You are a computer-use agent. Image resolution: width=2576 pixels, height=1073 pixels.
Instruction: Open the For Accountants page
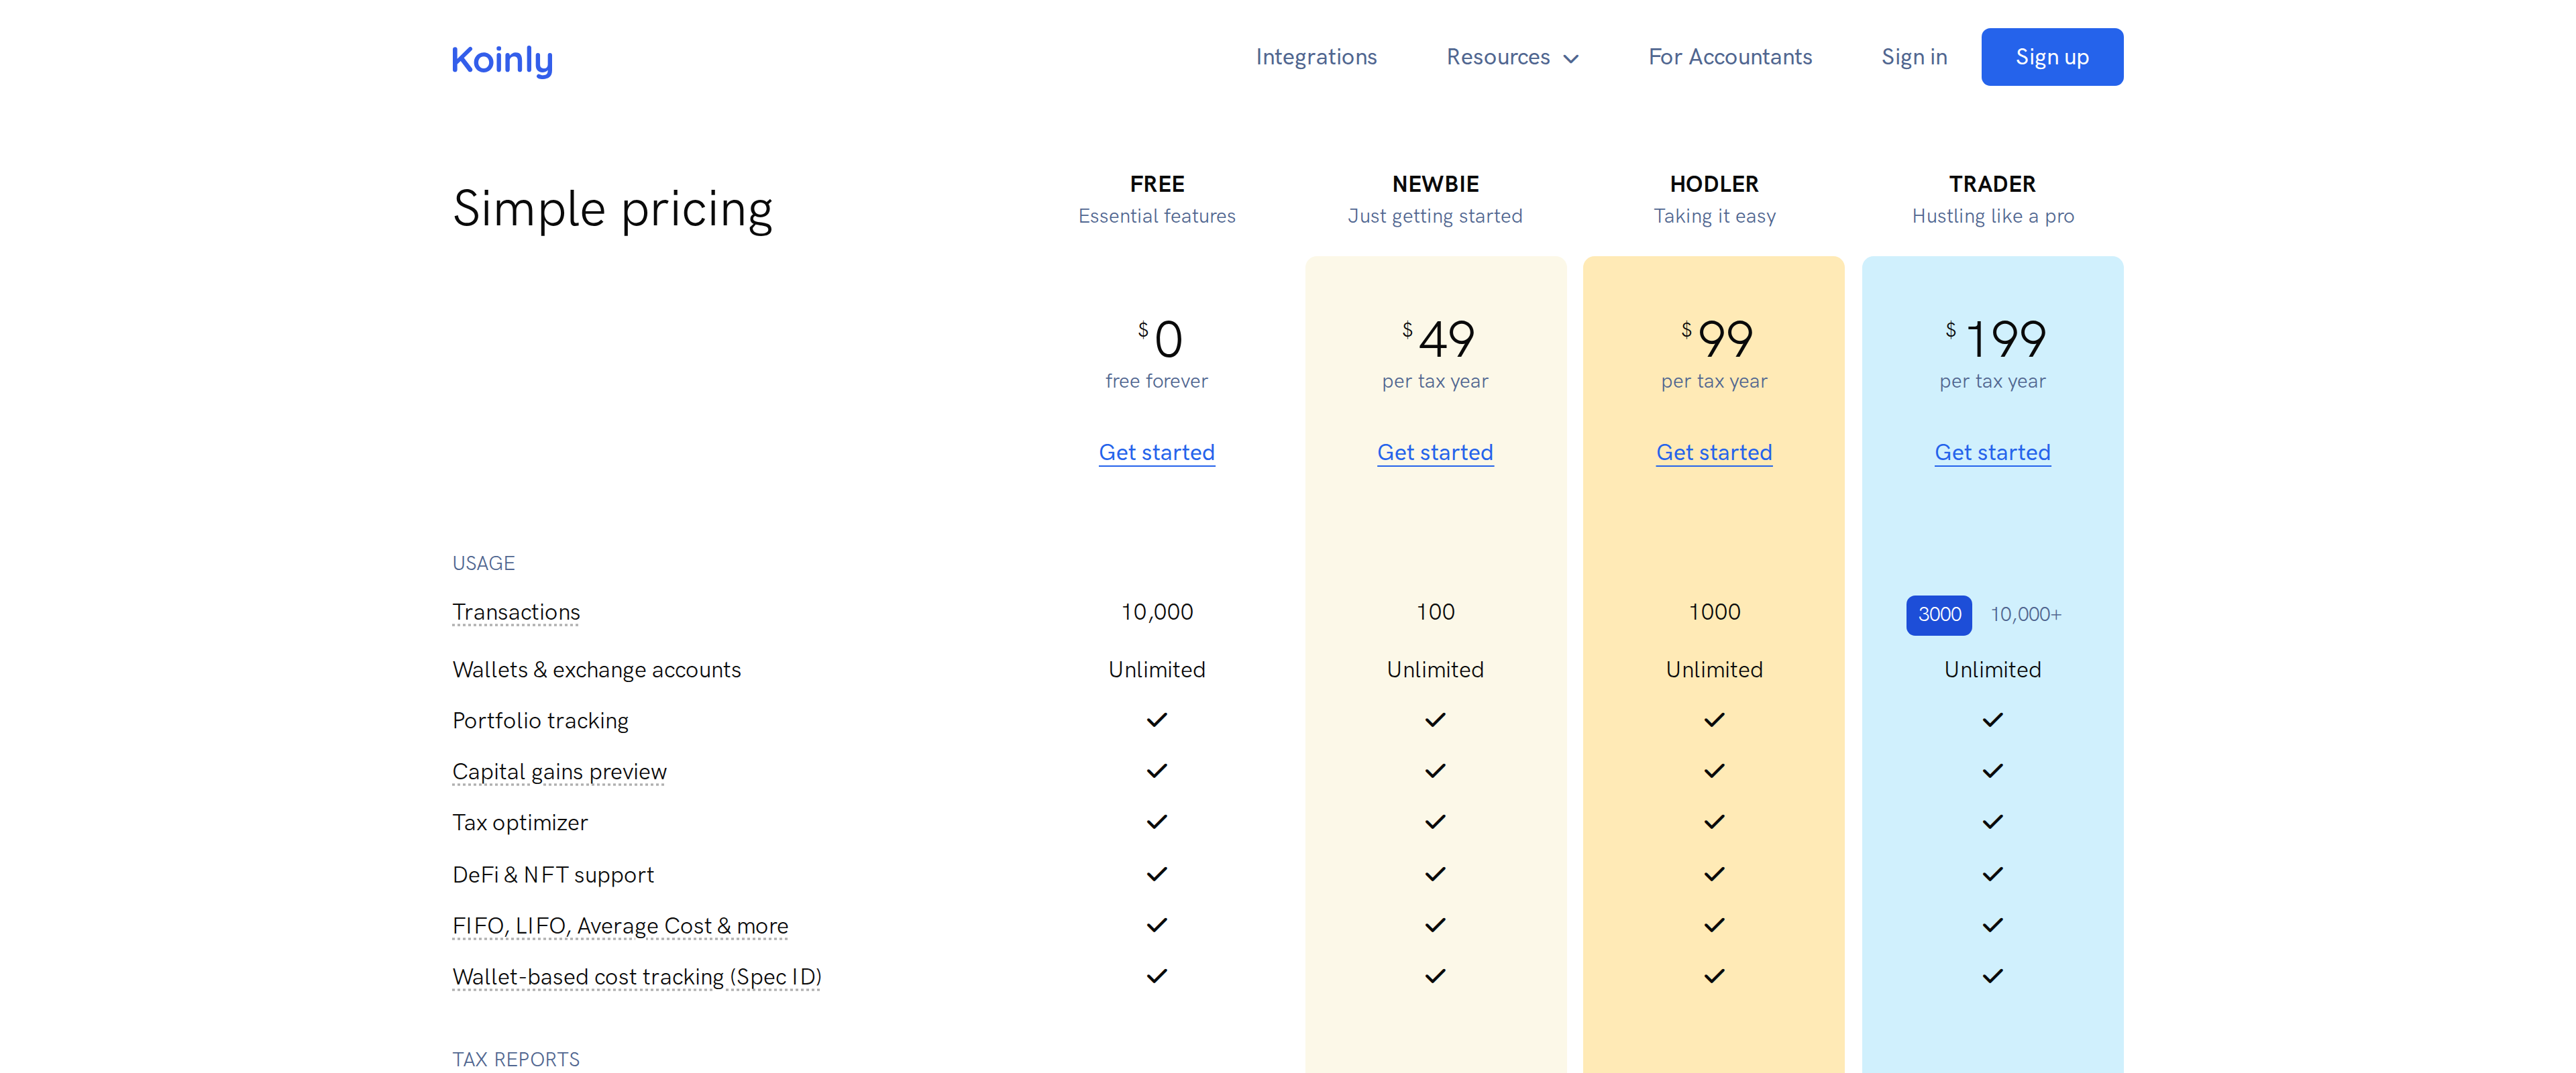tap(1730, 57)
